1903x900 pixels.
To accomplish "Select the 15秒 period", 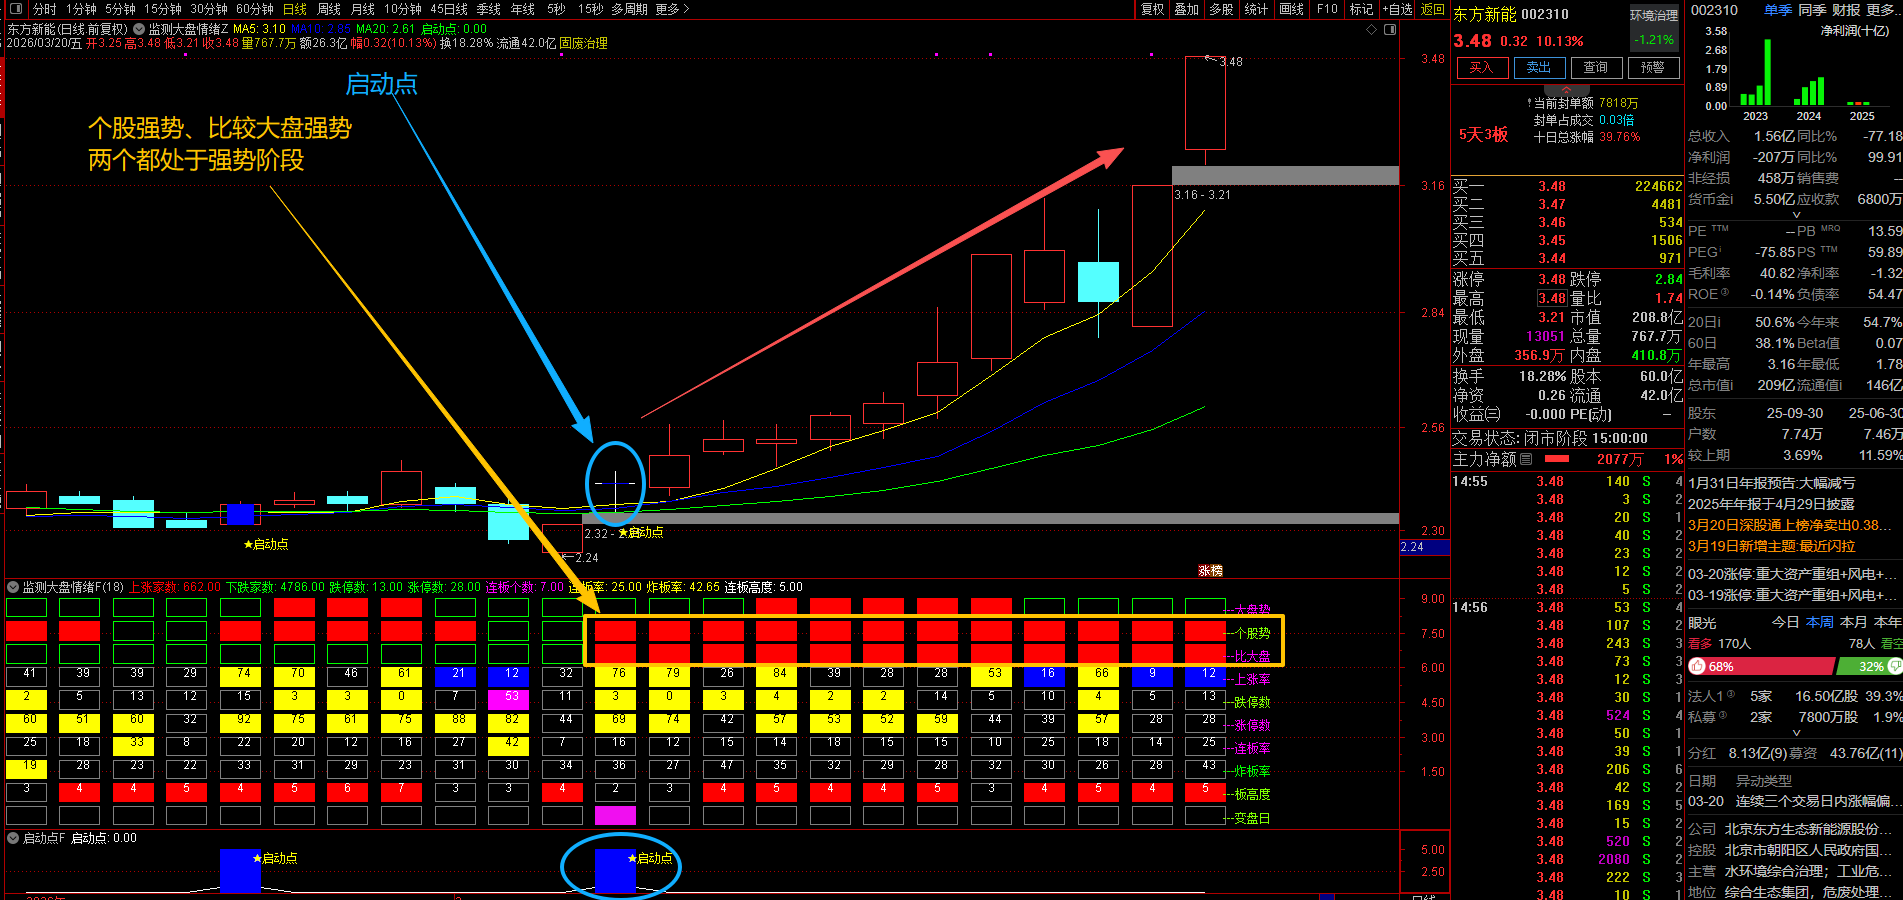I will point(590,9).
